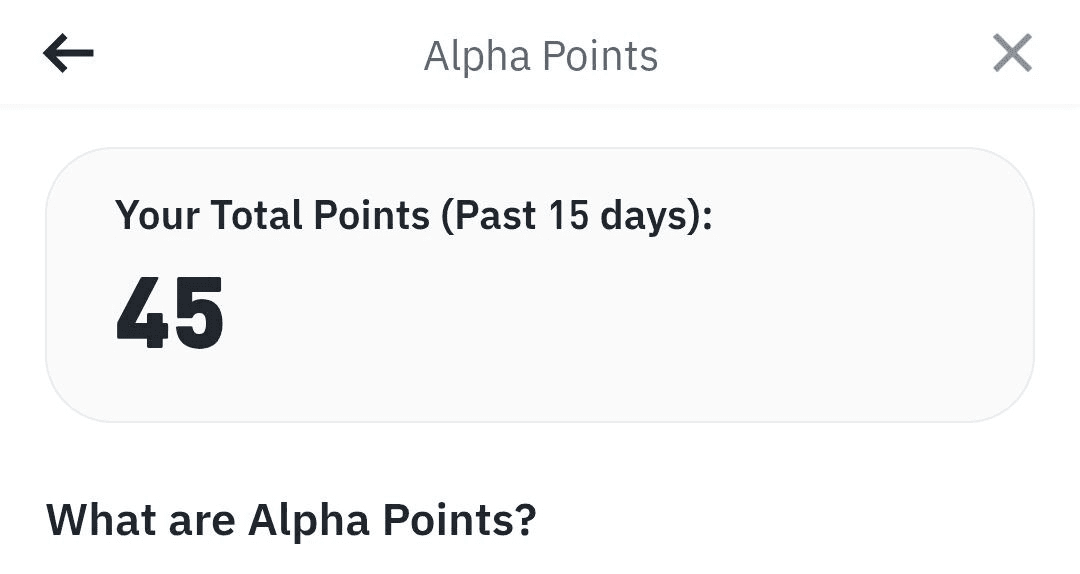Close the Alpha Points page with X
Screen dimensions: 1080x574
pos(1011,54)
